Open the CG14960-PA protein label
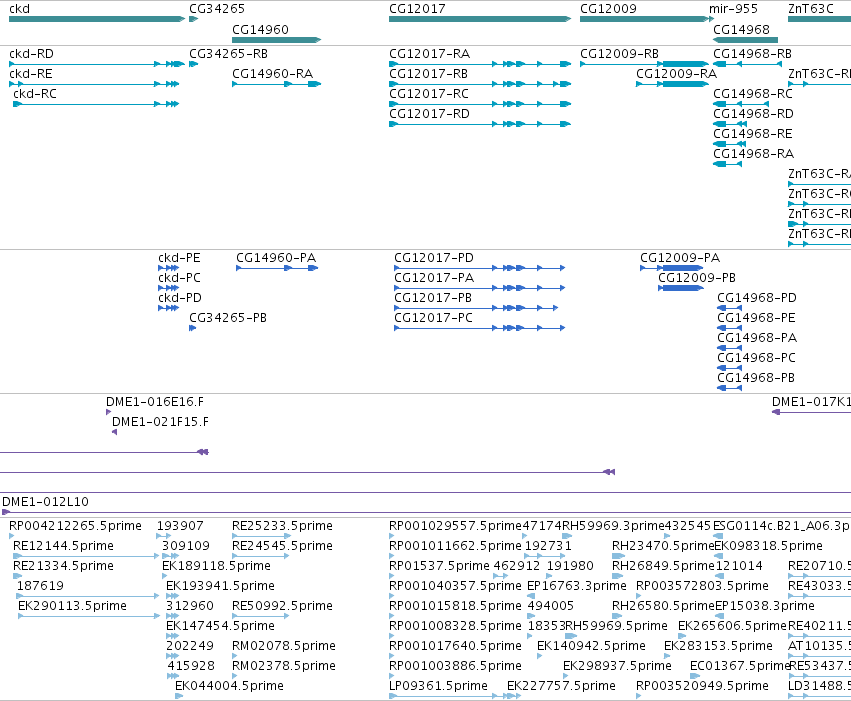The image size is (851, 701). click(276, 258)
